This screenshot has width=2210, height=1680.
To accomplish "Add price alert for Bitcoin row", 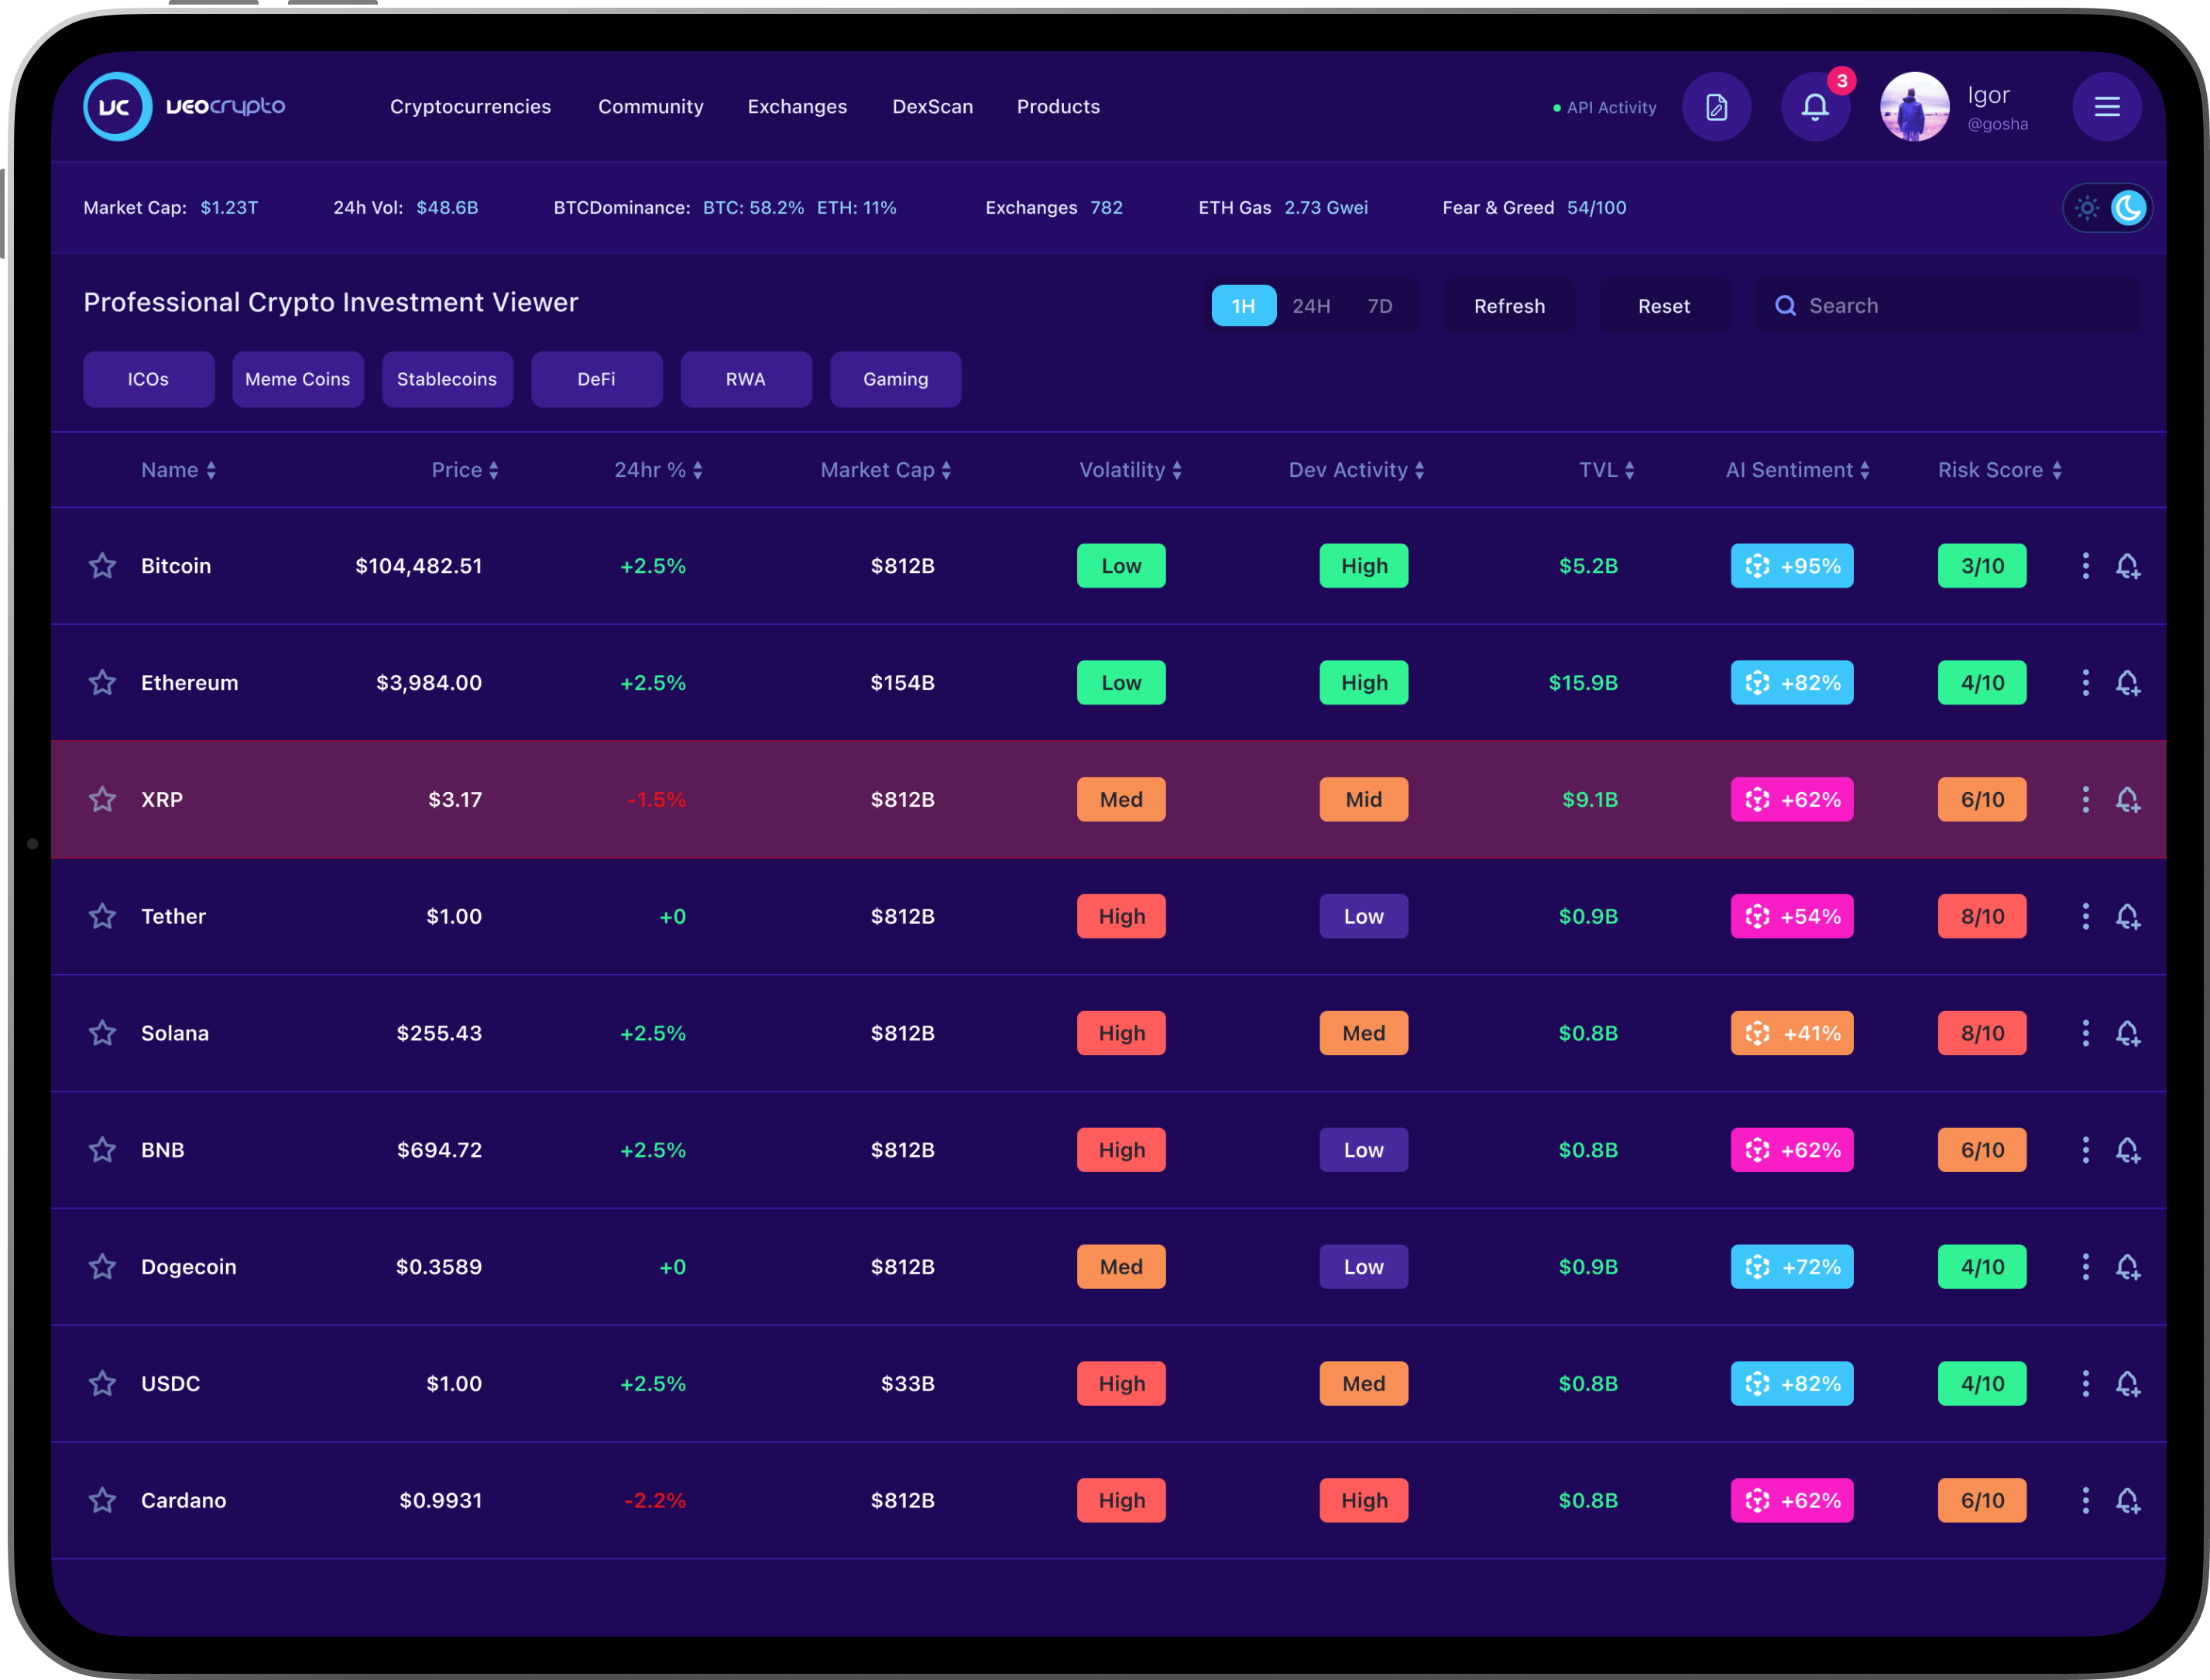I will point(2127,566).
